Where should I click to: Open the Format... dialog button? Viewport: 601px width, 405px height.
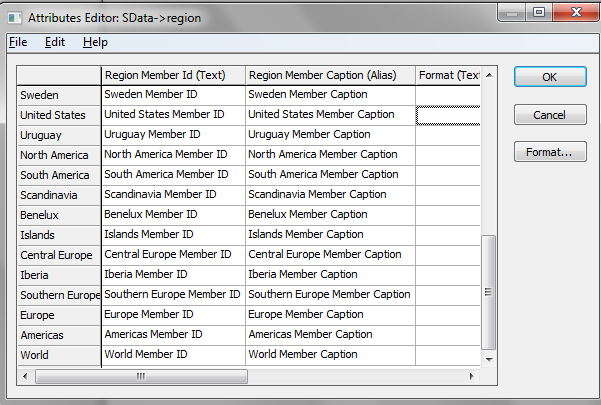point(550,152)
